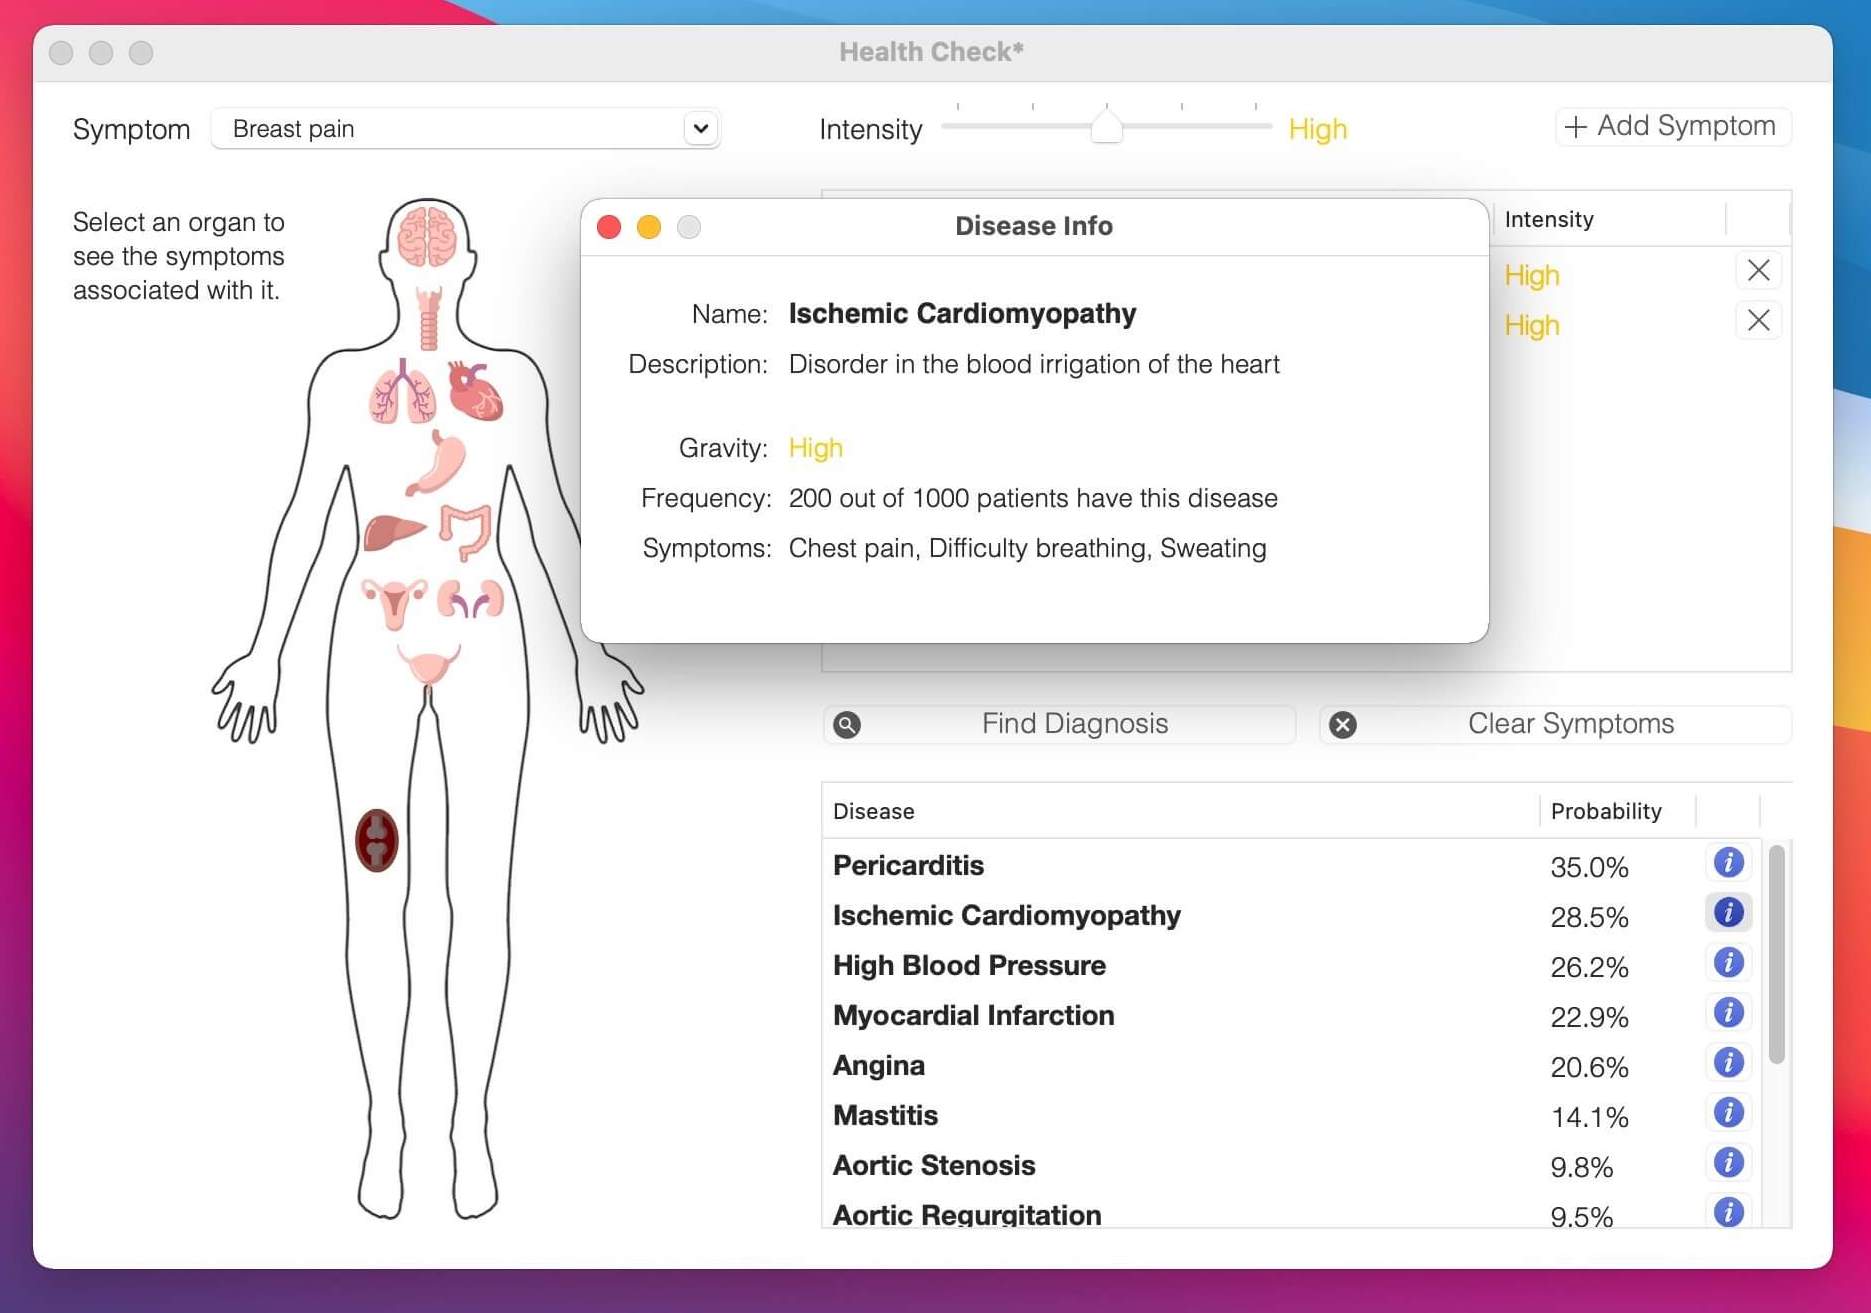Select the liver organ icon

click(x=392, y=531)
